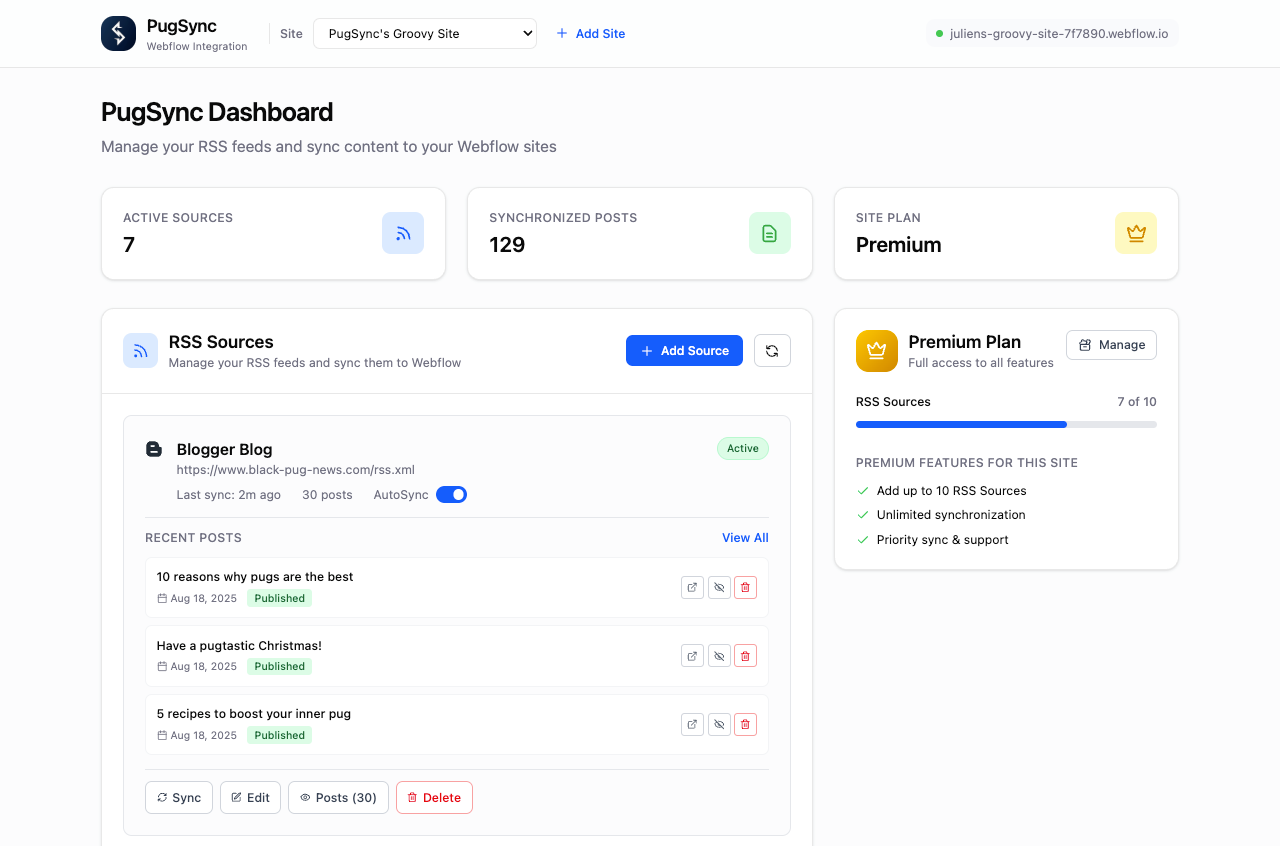
Task: Delete the 'Have a pugtastic Christmas!' post
Action: coord(745,656)
